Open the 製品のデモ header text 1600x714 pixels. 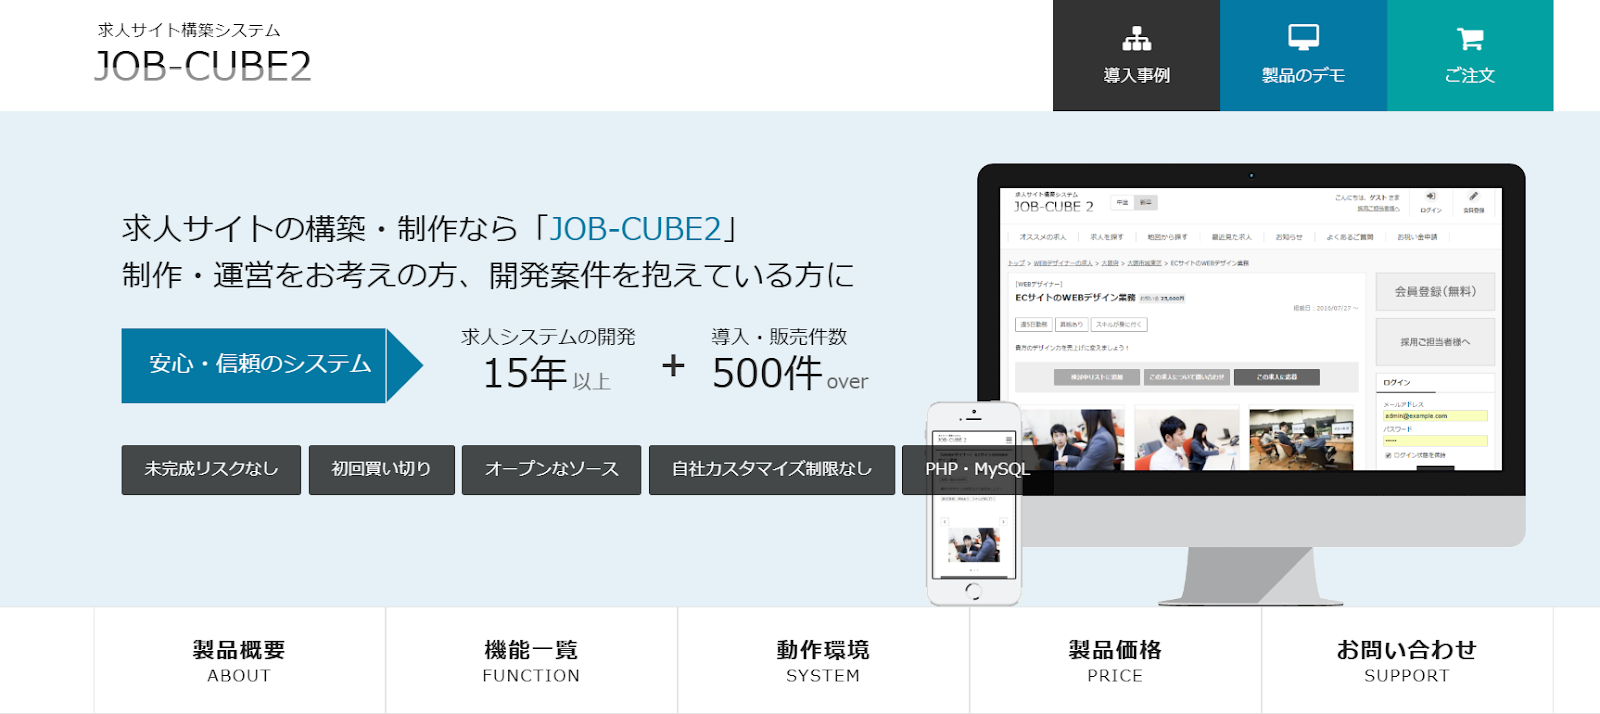pos(1303,75)
